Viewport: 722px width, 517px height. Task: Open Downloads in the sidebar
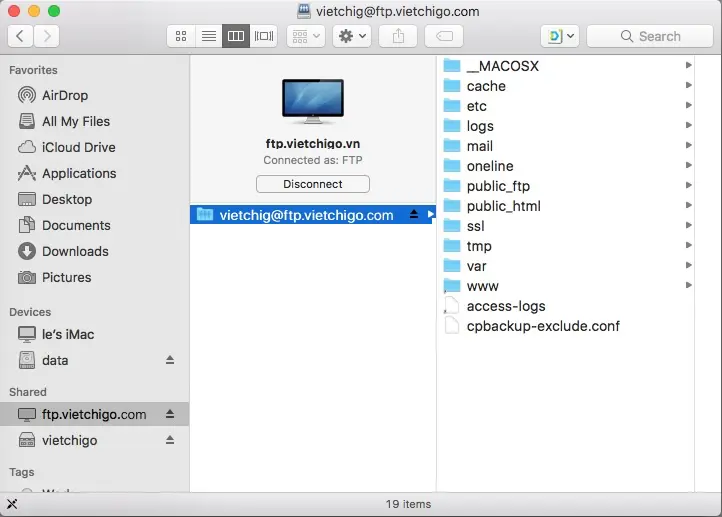[94, 251]
